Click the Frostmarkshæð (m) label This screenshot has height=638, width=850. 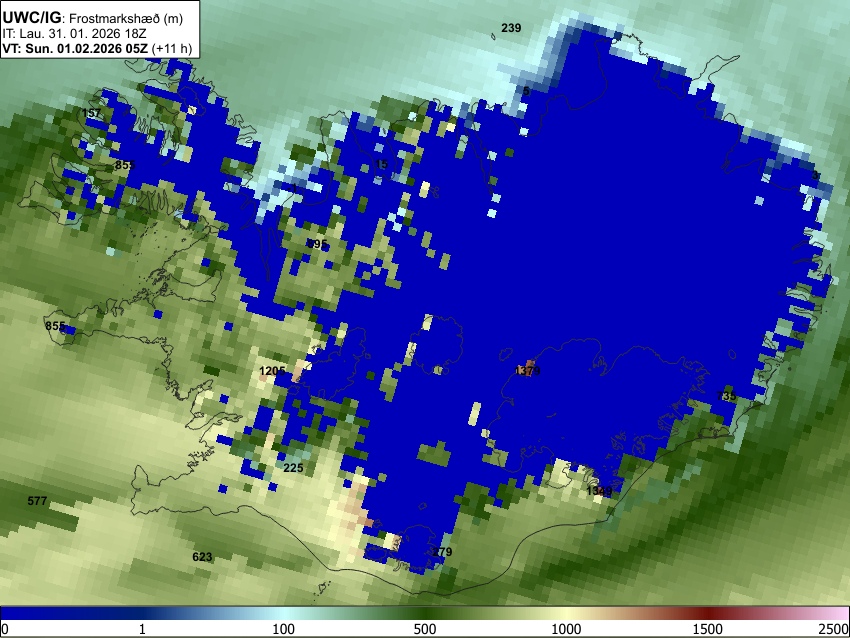click(x=126, y=18)
